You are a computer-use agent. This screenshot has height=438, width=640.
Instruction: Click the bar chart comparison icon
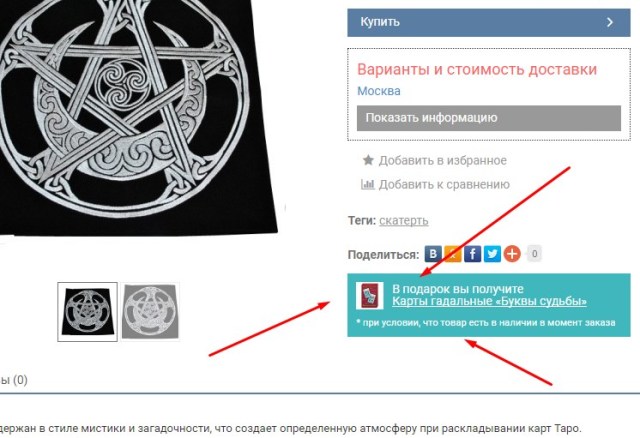click(367, 185)
